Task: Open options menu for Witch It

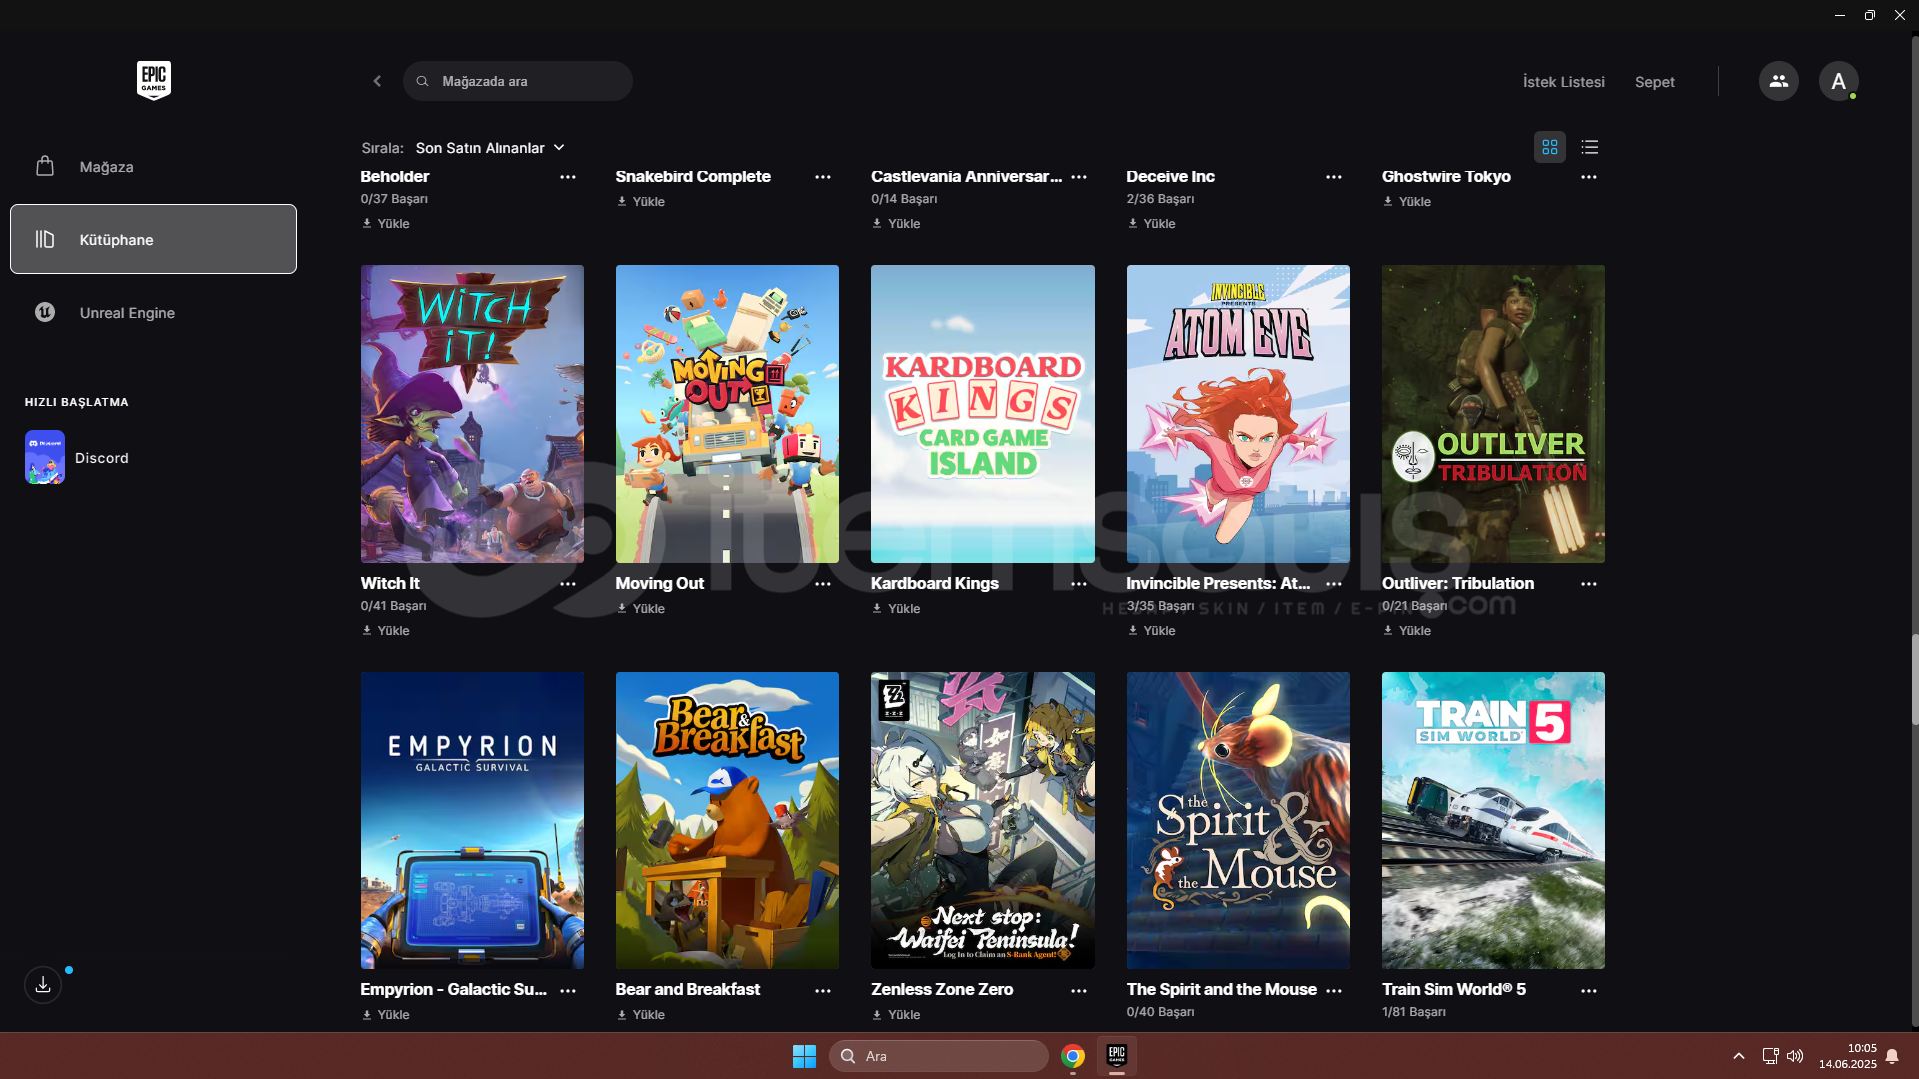Action: 568,584
